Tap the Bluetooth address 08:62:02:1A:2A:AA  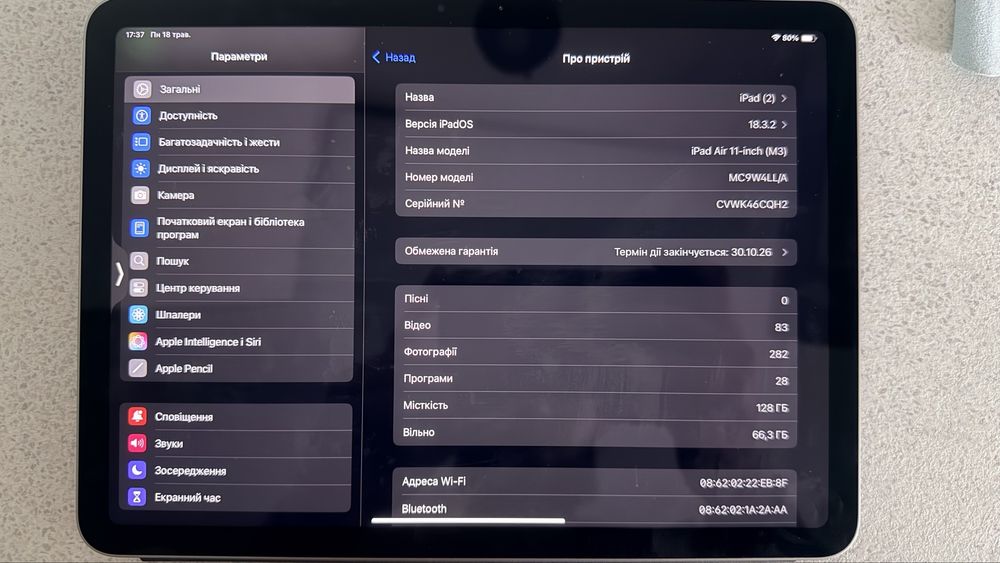743,510
